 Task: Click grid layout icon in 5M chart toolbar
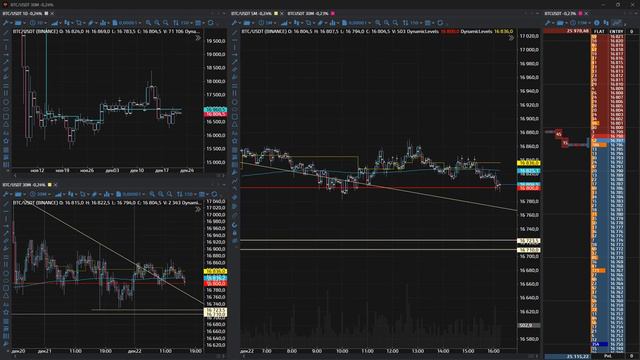click(x=427, y=23)
